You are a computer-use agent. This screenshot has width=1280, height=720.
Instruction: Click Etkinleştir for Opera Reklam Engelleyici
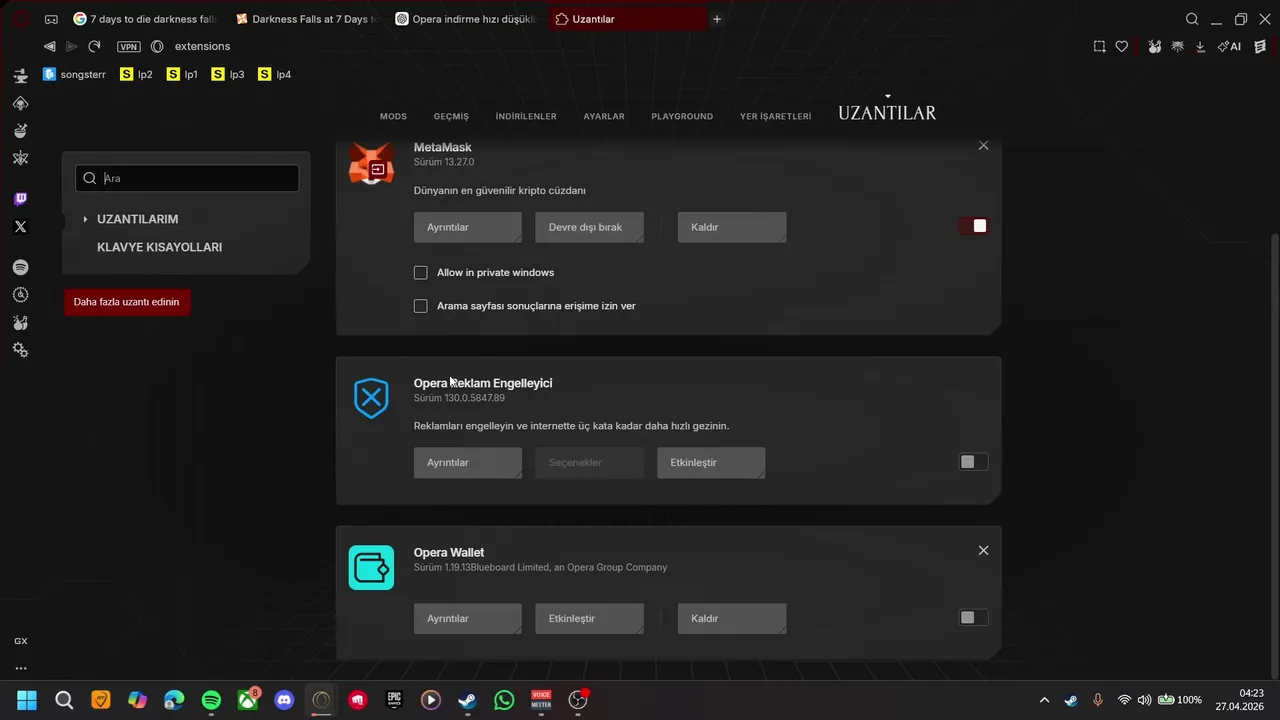tap(711, 462)
